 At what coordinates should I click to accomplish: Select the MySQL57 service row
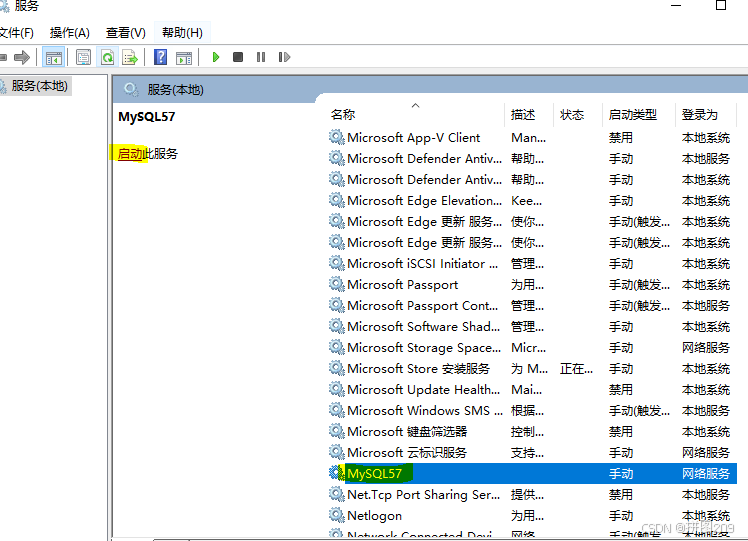coord(532,474)
